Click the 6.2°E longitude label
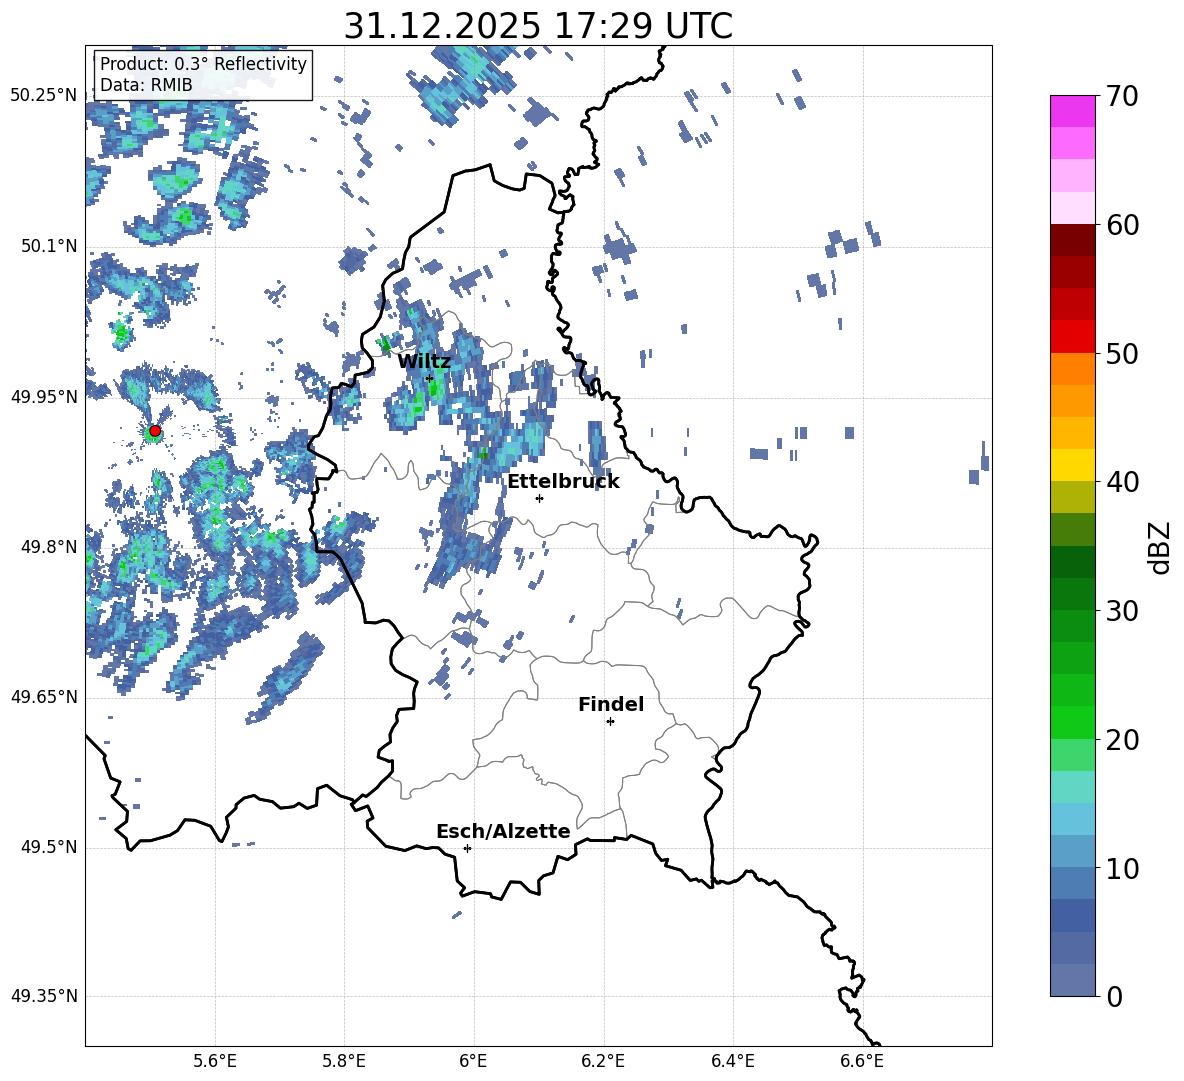1184x1081 pixels. 603,1061
